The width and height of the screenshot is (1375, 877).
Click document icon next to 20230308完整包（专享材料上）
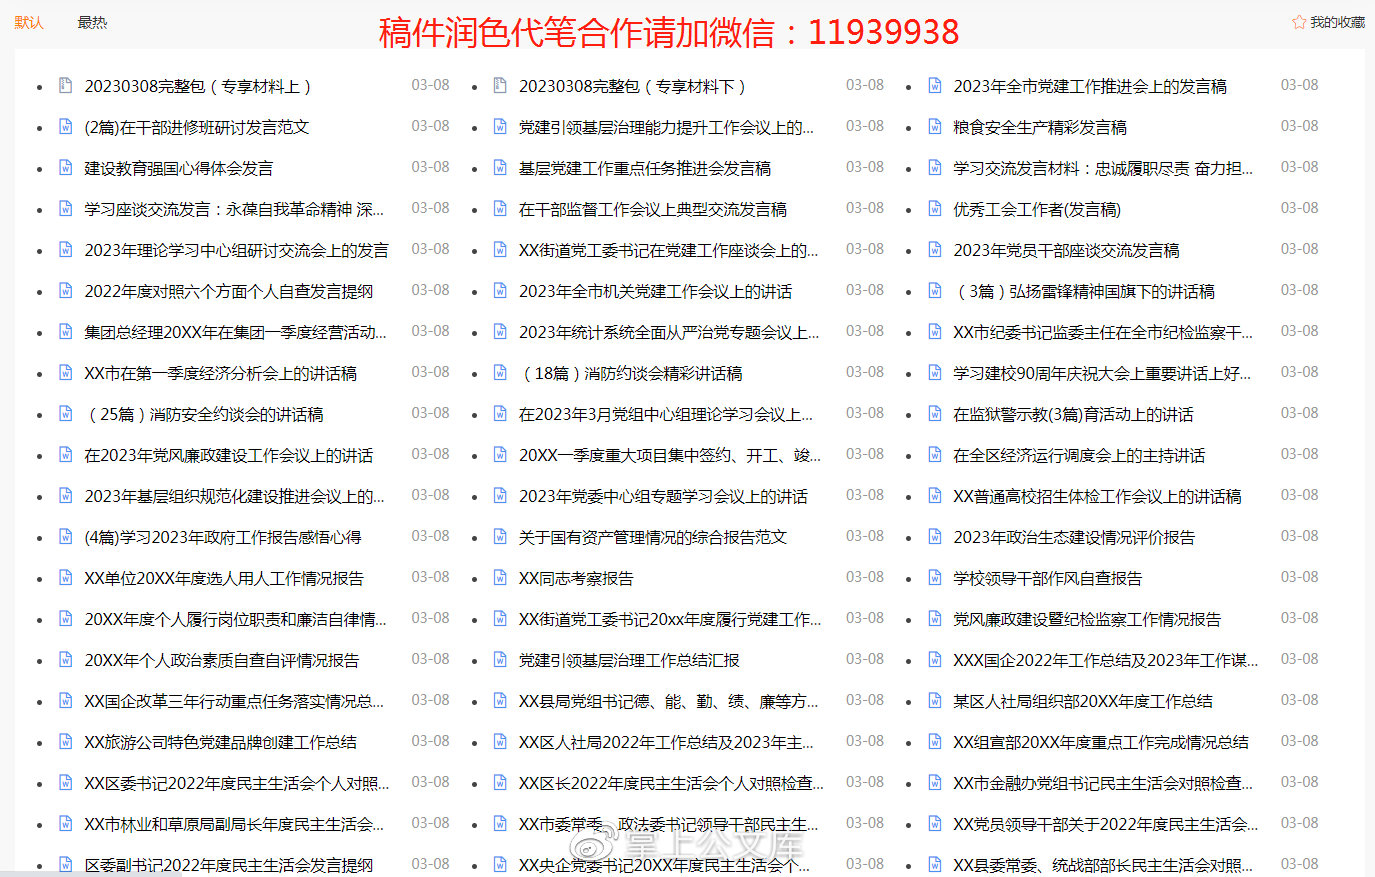65,86
